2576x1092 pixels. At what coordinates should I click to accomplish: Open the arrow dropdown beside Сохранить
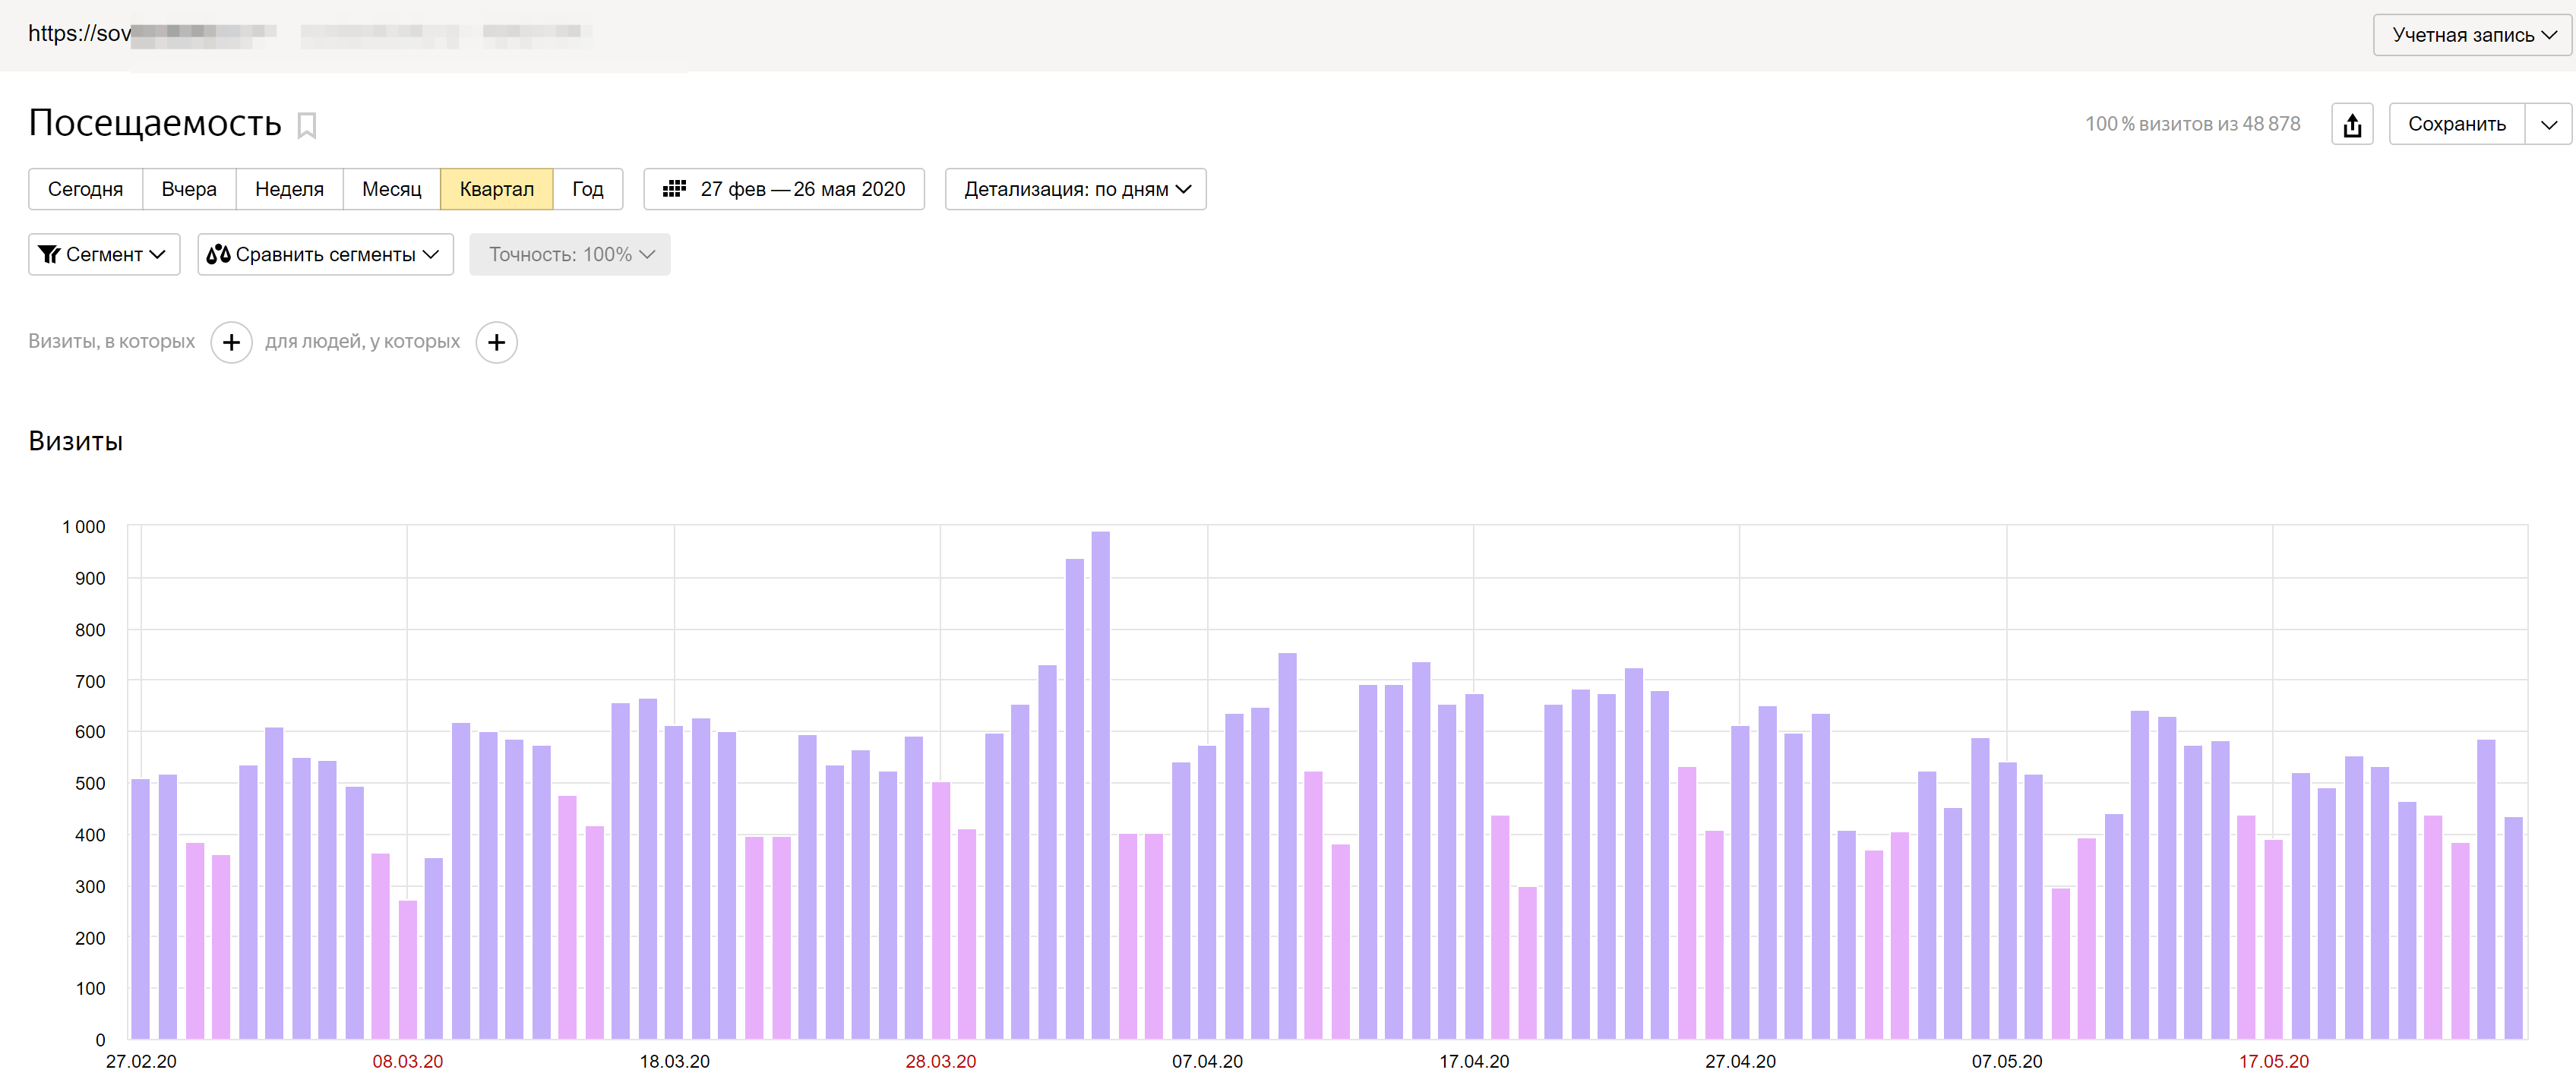tap(2548, 125)
